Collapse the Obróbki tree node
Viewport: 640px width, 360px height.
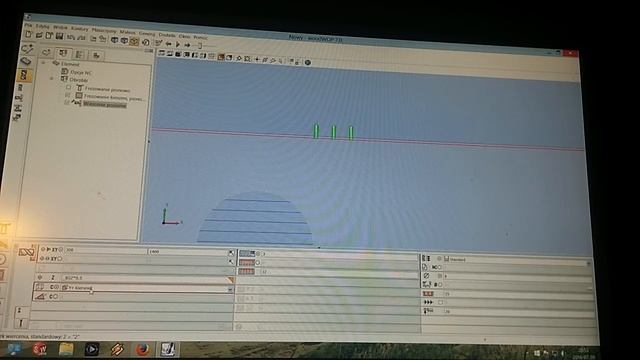[52, 79]
